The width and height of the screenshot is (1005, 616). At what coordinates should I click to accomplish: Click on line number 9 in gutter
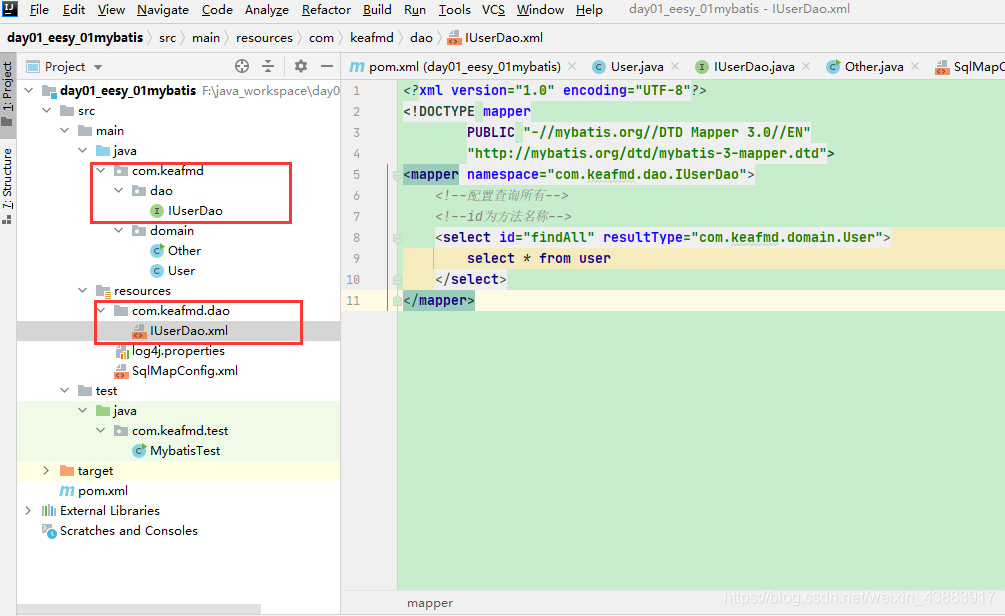tap(356, 258)
